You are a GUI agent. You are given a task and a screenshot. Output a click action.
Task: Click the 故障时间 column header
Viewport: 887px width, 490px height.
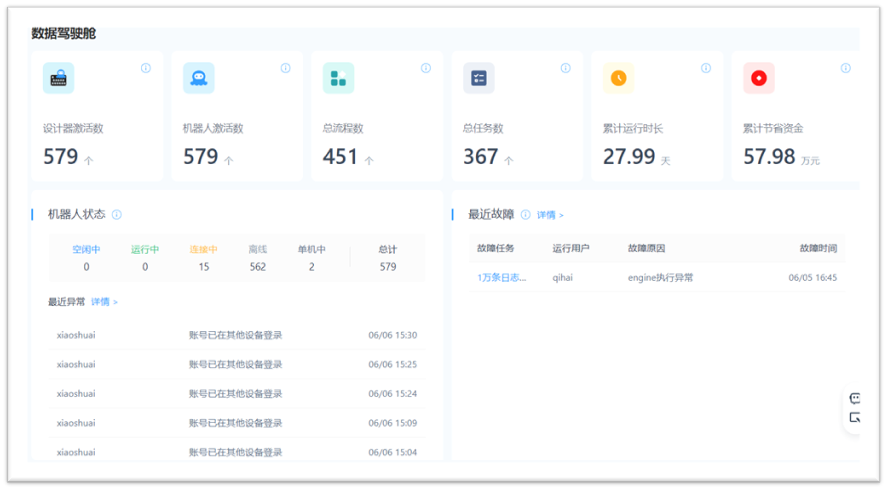tap(817, 248)
